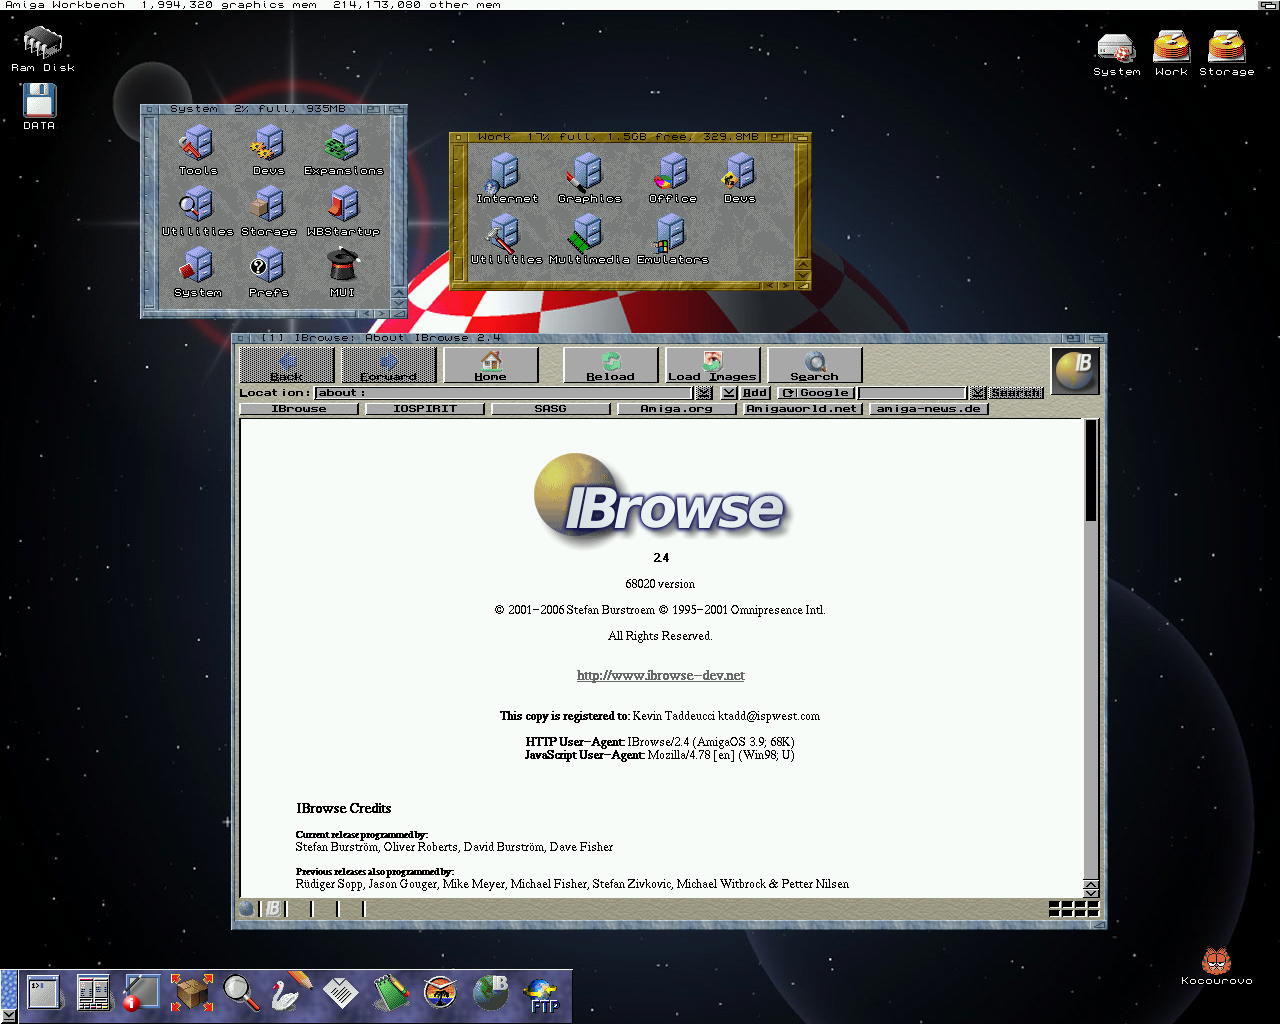Click the Load Images toolbar button
Image resolution: width=1280 pixels, height=1024 pixels.
[712, 365]
